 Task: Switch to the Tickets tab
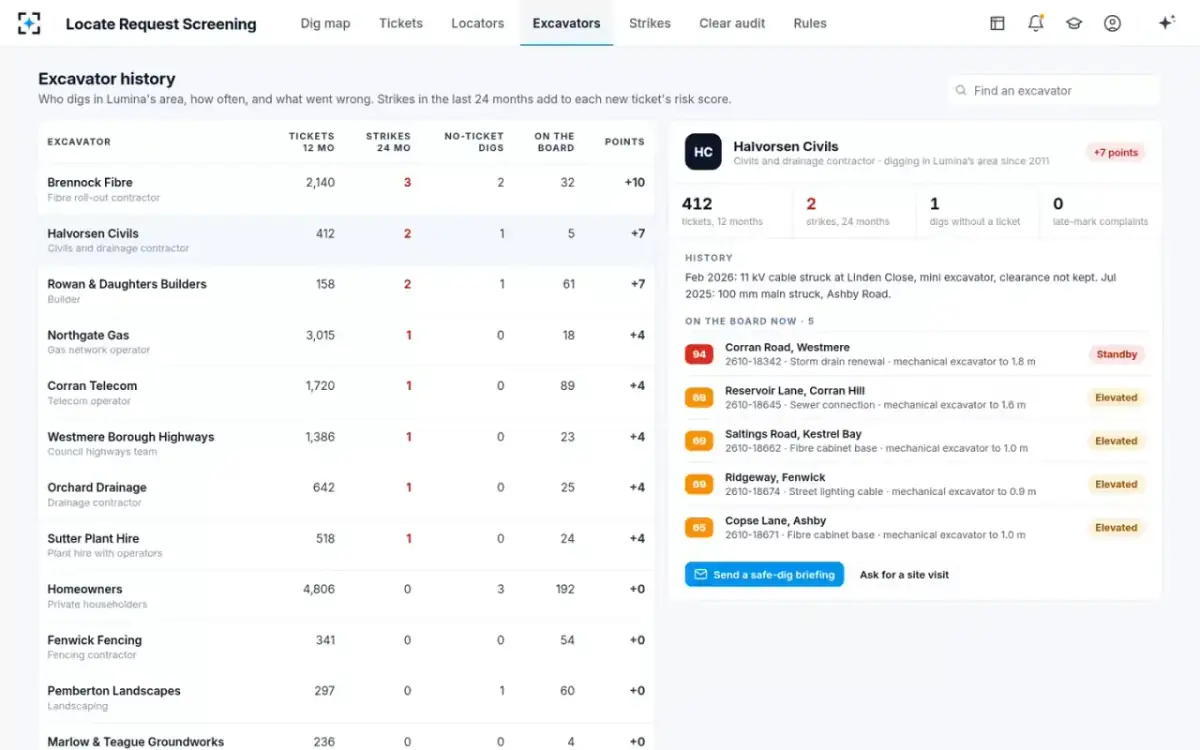pyautogui.click(x=401, y=23)
